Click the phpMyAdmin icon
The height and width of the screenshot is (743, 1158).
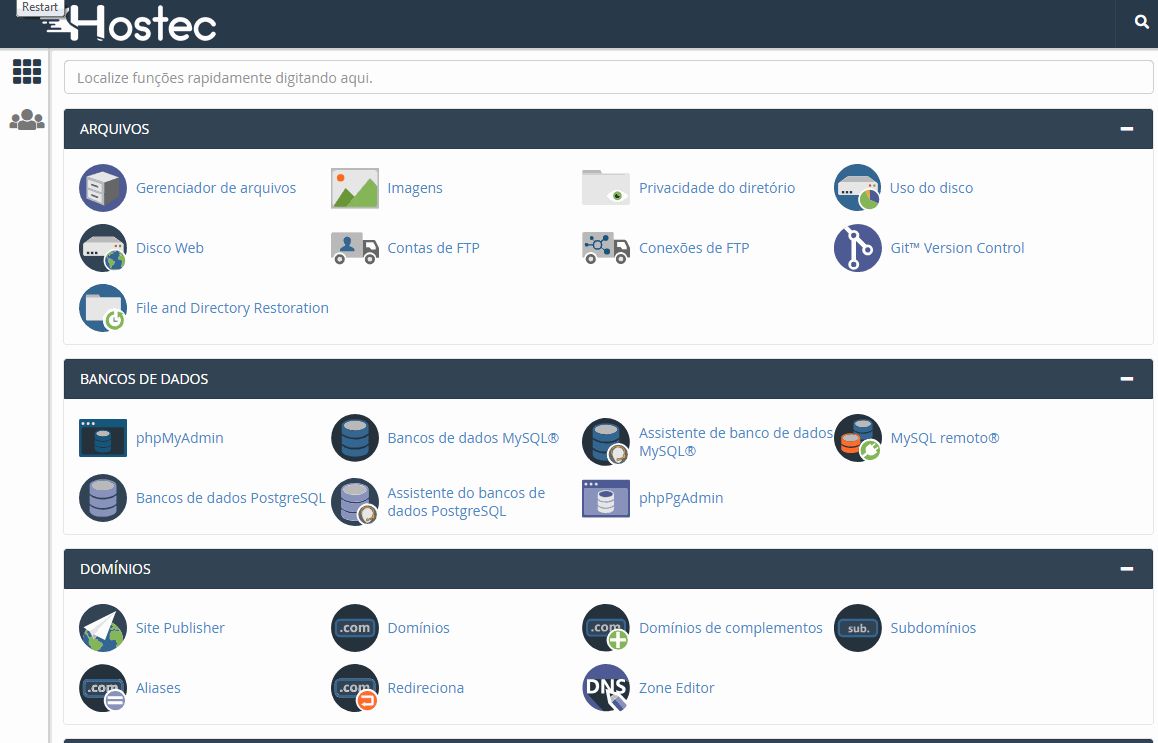[x=103, y=438]
